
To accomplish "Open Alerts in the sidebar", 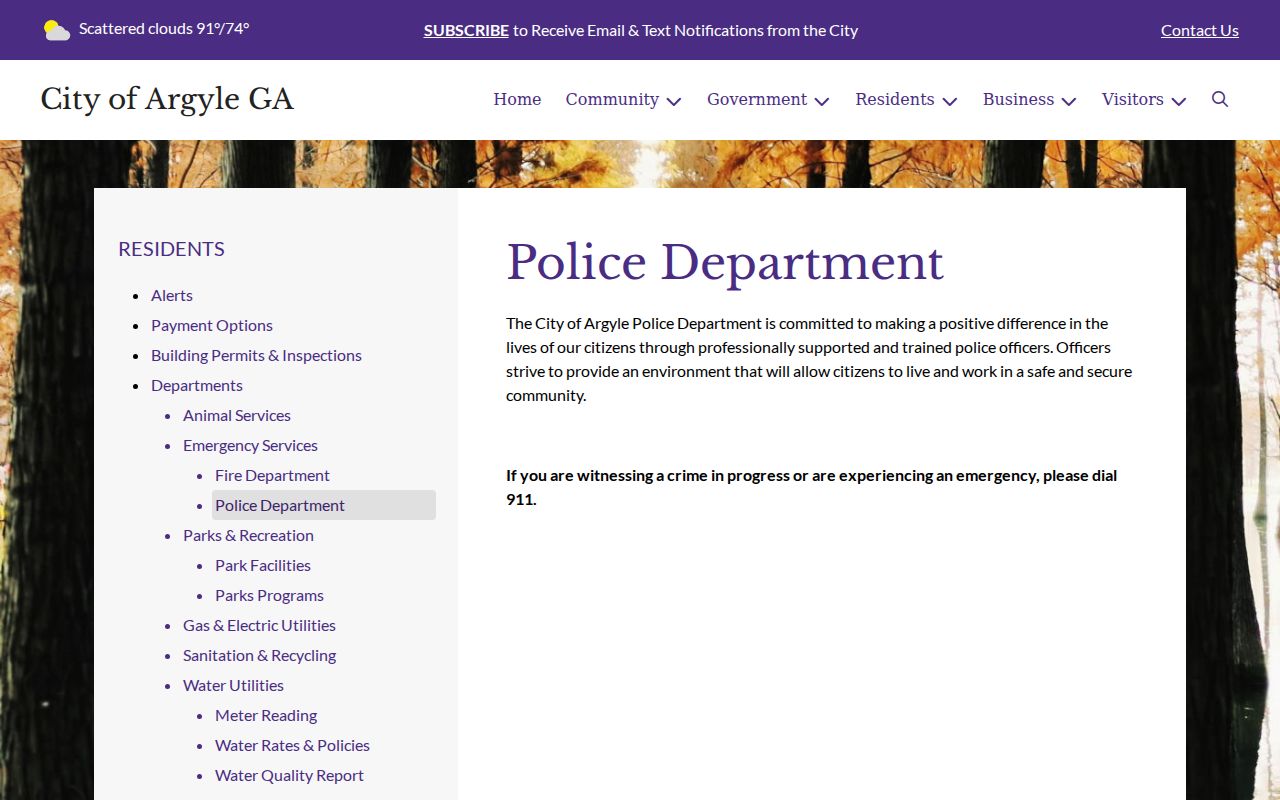I will tap(172, 295).
